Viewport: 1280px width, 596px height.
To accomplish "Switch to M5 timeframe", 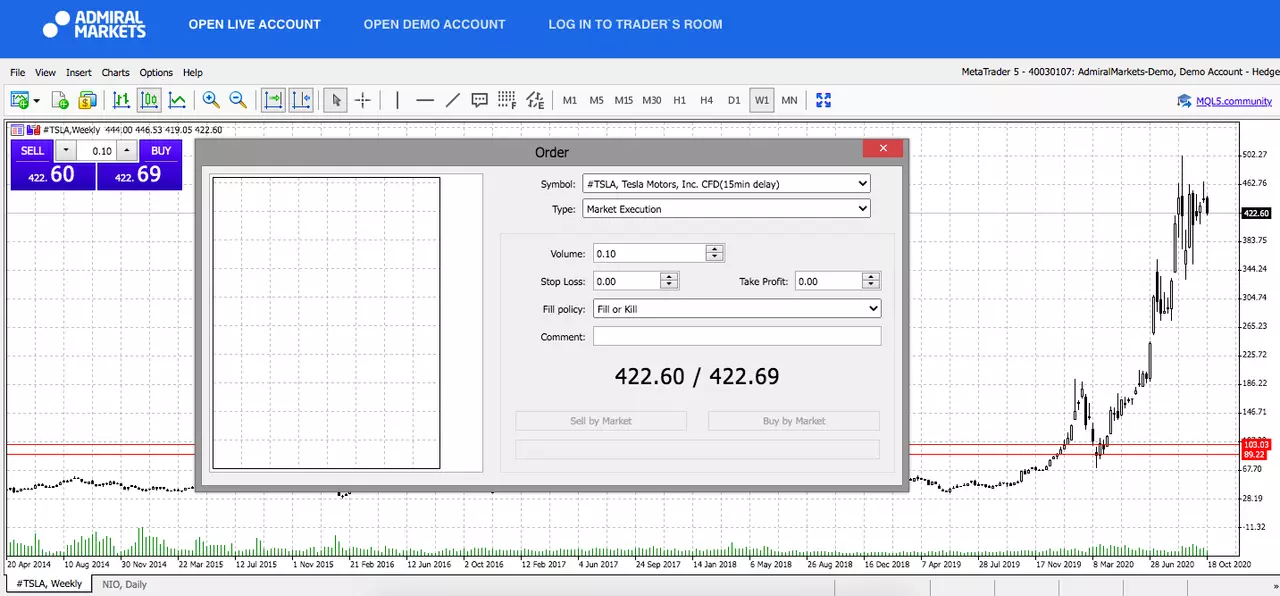I will point(597,100).
